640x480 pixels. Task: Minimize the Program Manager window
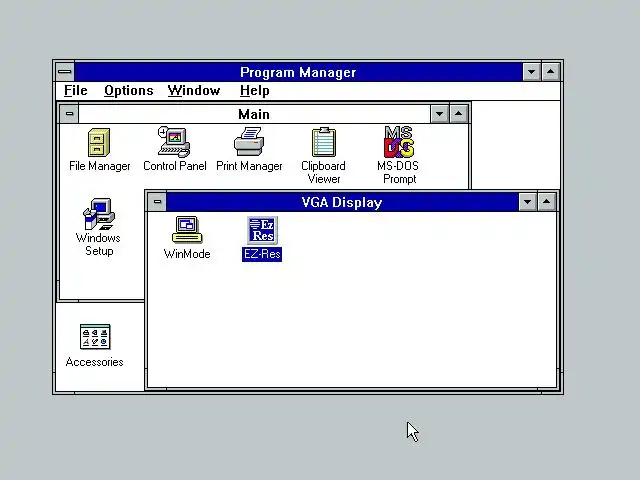[x=531, y=72]
